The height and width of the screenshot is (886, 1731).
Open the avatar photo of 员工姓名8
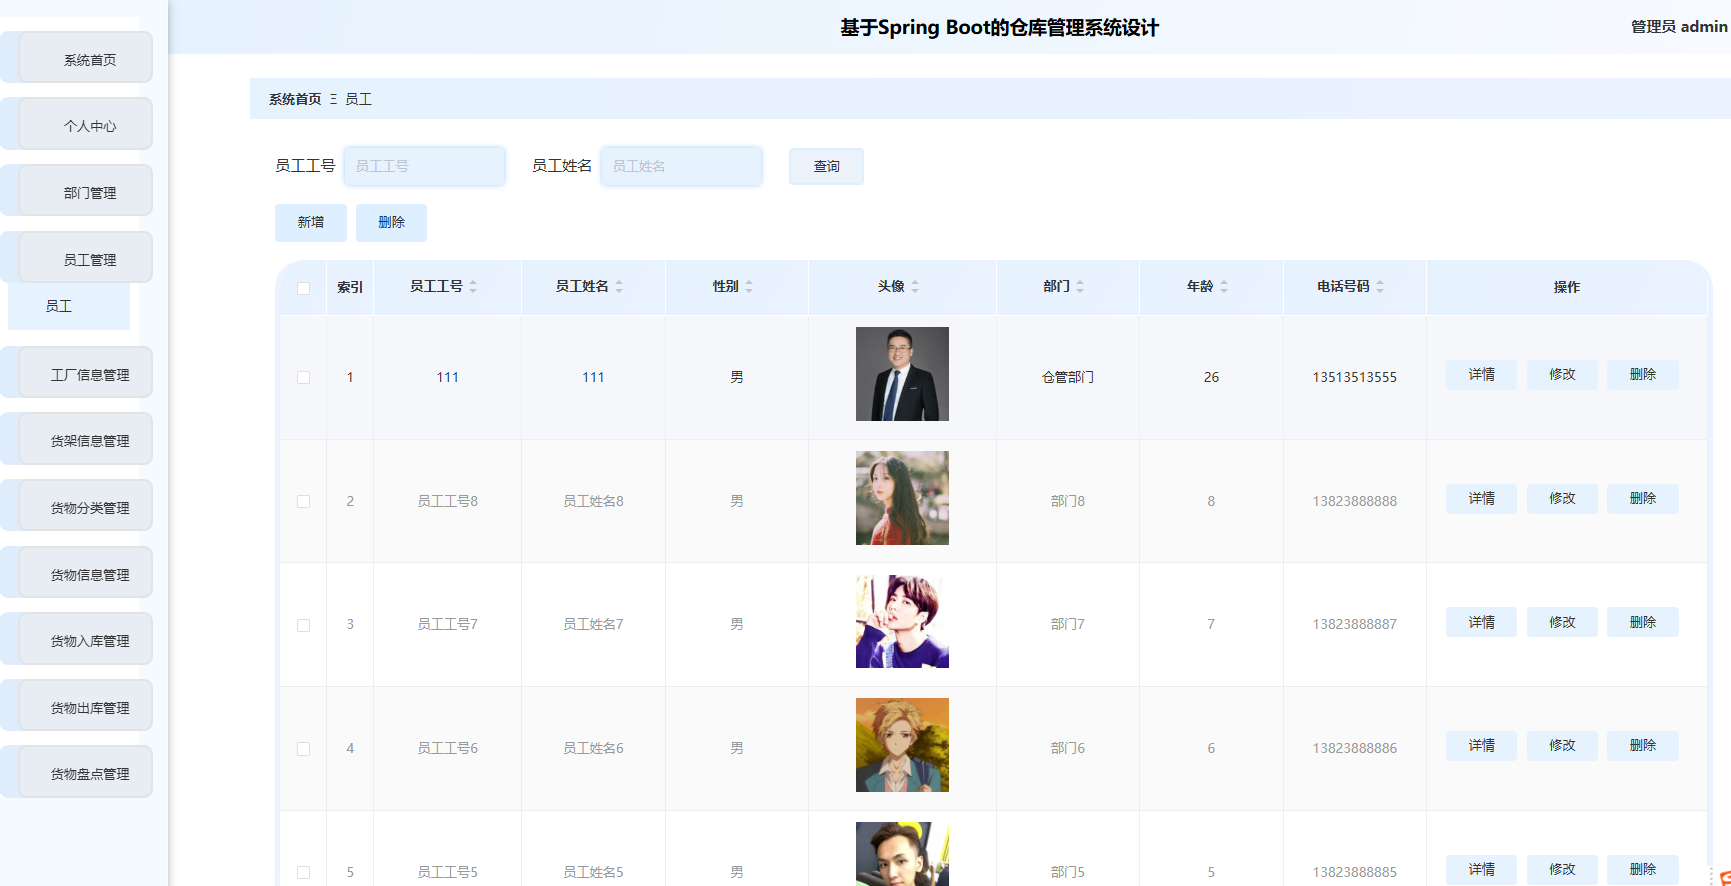tap(902, 498)
